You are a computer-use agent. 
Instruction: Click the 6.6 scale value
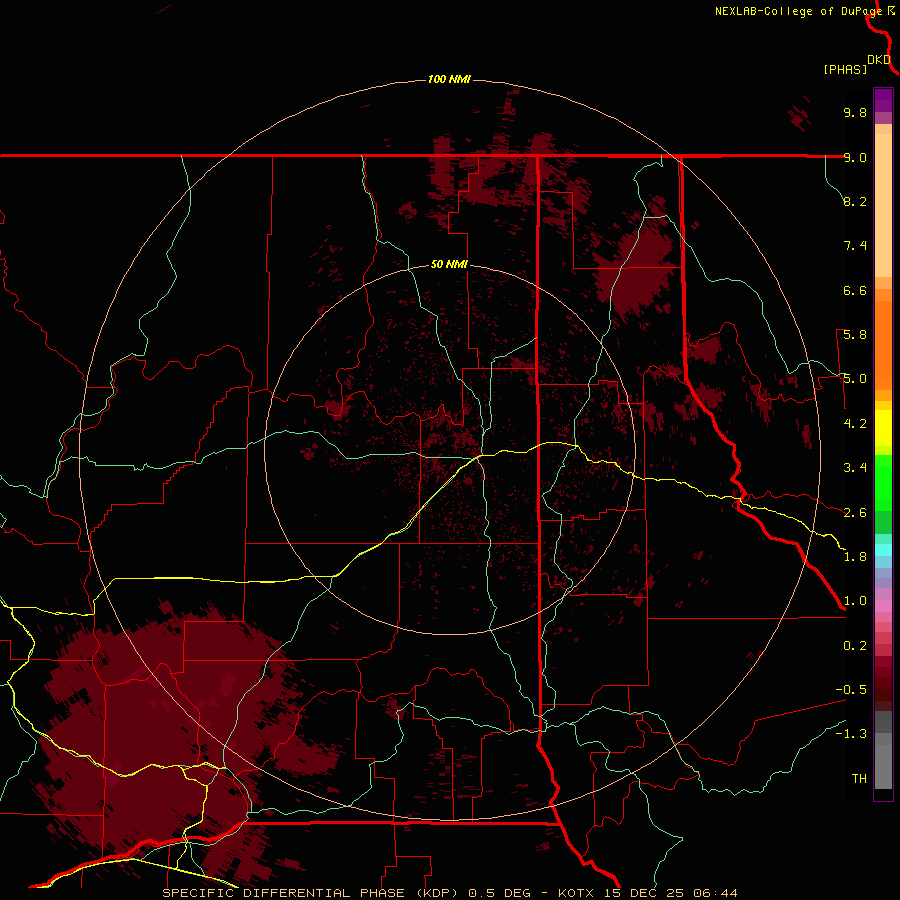pos(855,290)
